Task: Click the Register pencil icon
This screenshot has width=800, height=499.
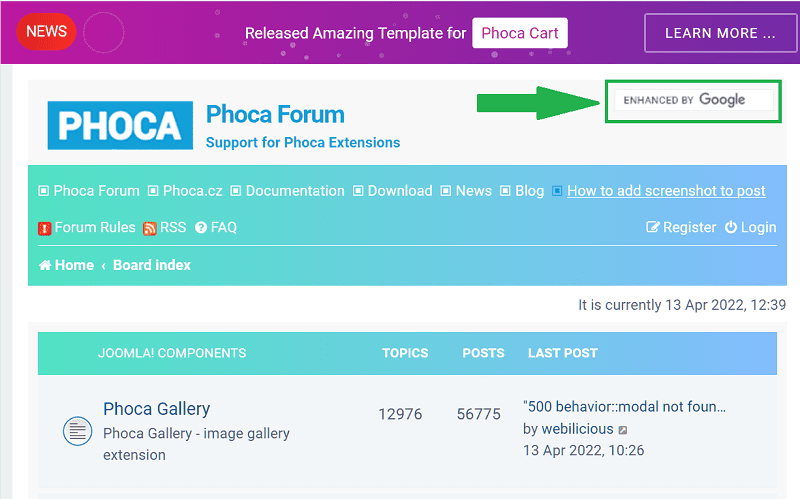Action: click(653, 228)
